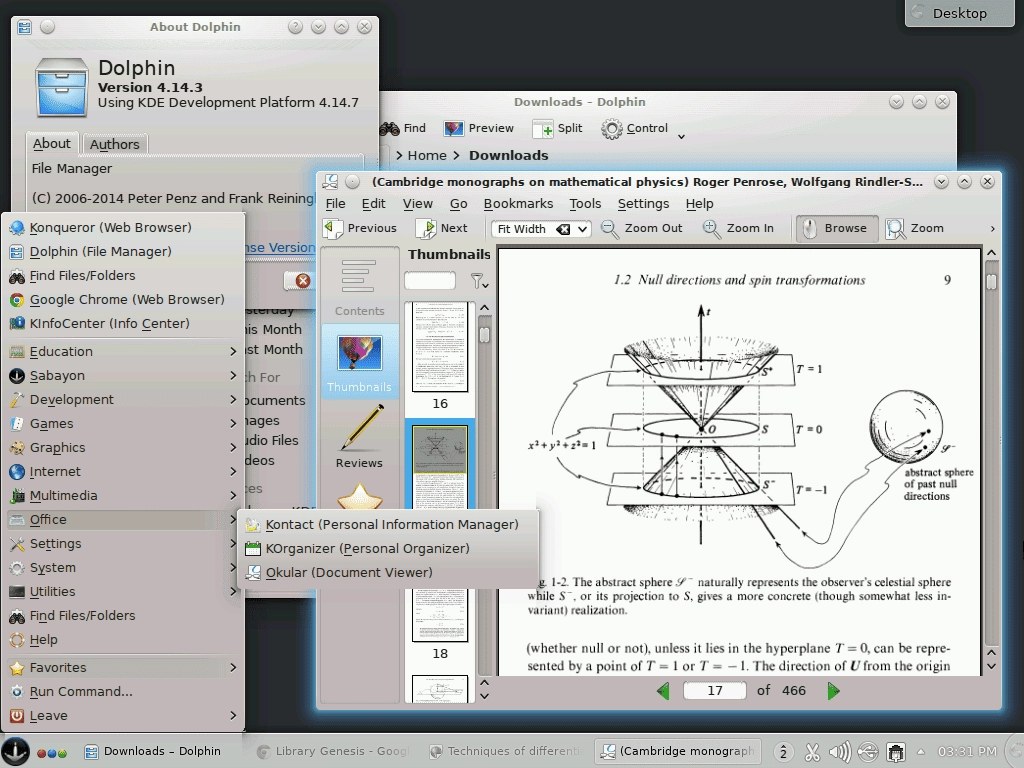
Task: Click the Zoom In magnifier in Okular
Action: [738, 229]
